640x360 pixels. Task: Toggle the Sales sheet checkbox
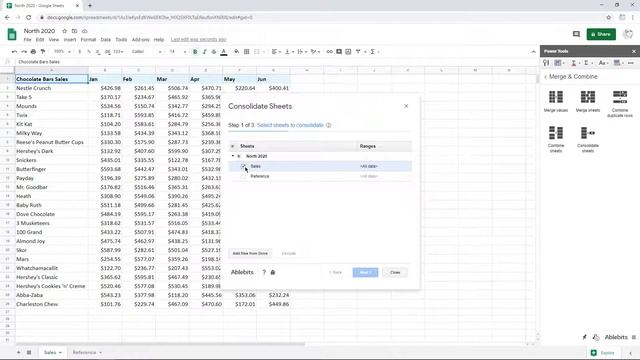(x=243, y=166)
